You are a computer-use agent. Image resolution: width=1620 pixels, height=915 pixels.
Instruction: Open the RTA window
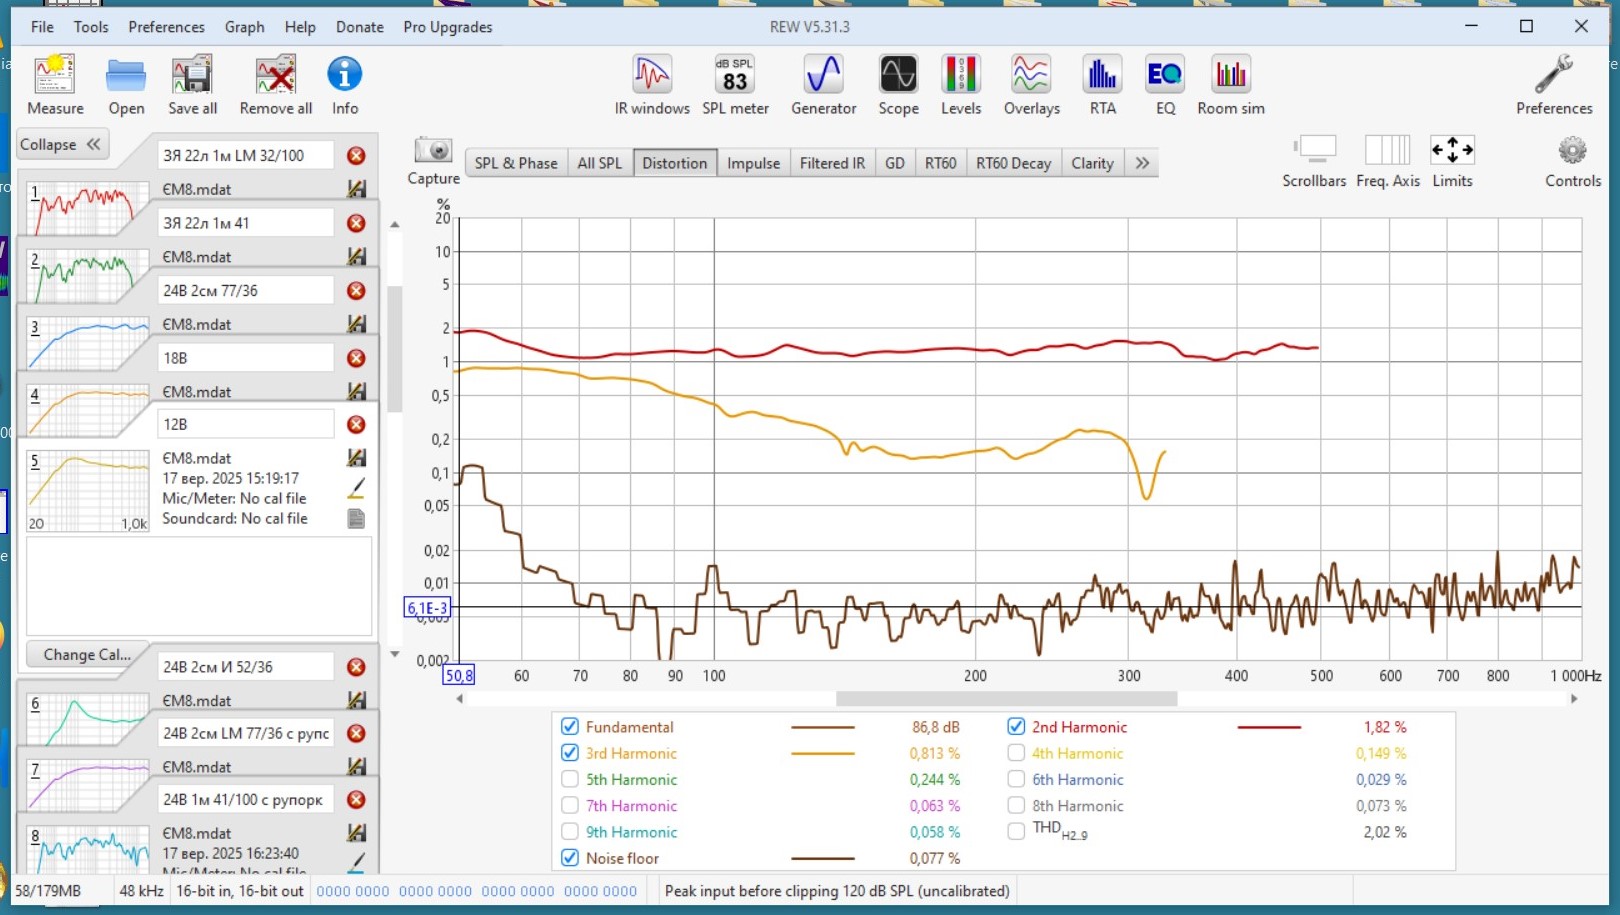pyautogui.click(x=1102, y=85)
